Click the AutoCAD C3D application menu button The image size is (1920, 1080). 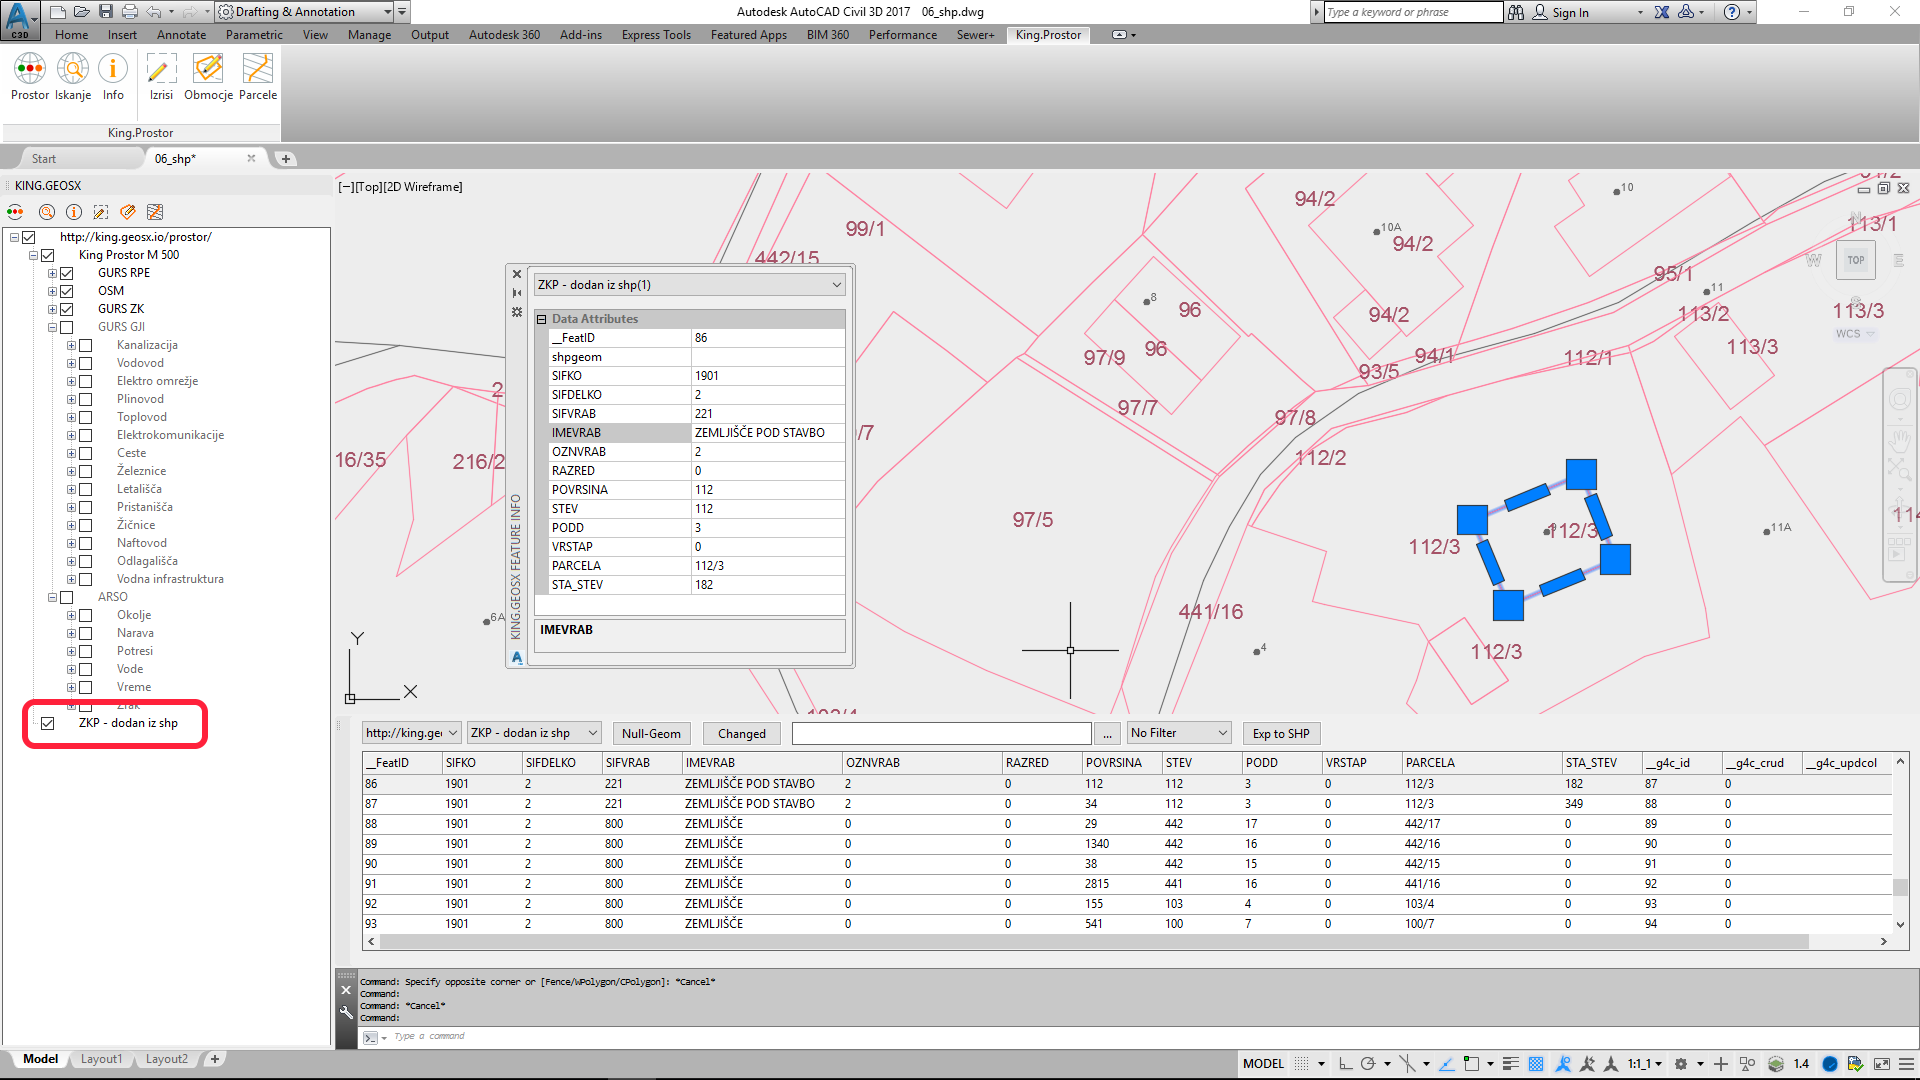coord(19,19)
